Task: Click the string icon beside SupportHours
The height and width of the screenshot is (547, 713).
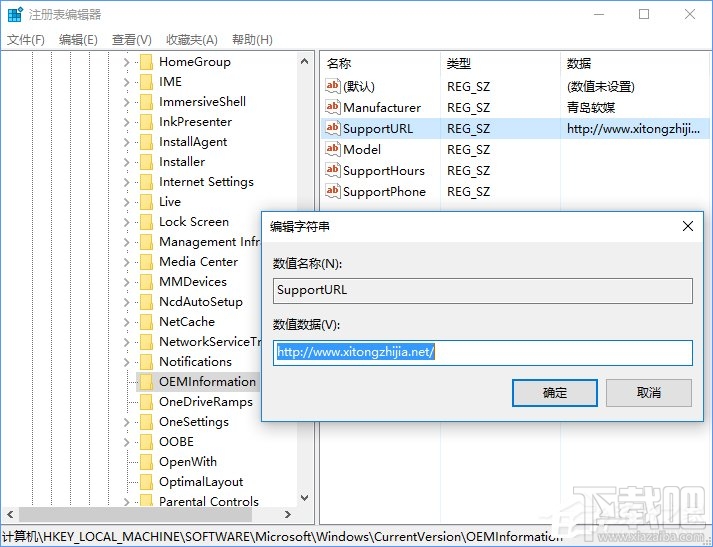Action: [x=333, y=171]
